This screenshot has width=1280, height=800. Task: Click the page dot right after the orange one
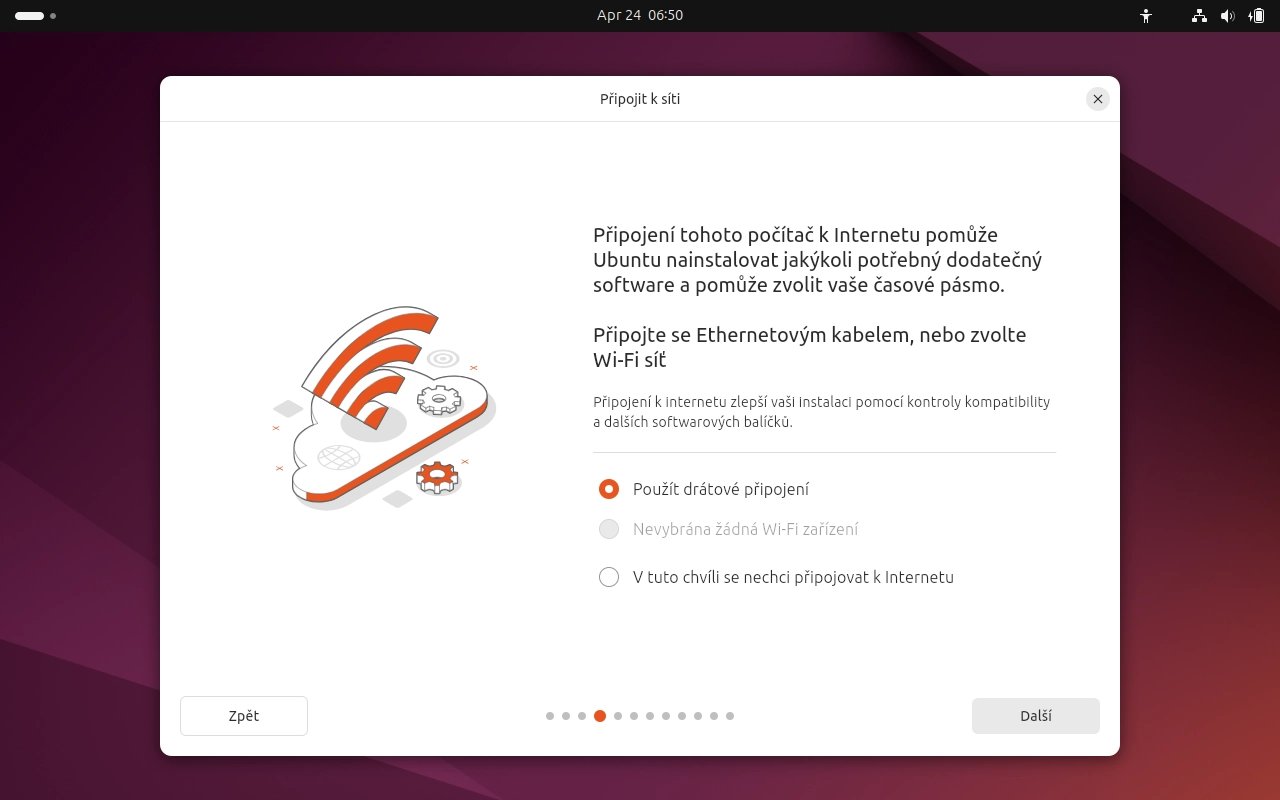click(x=618, y=716)
